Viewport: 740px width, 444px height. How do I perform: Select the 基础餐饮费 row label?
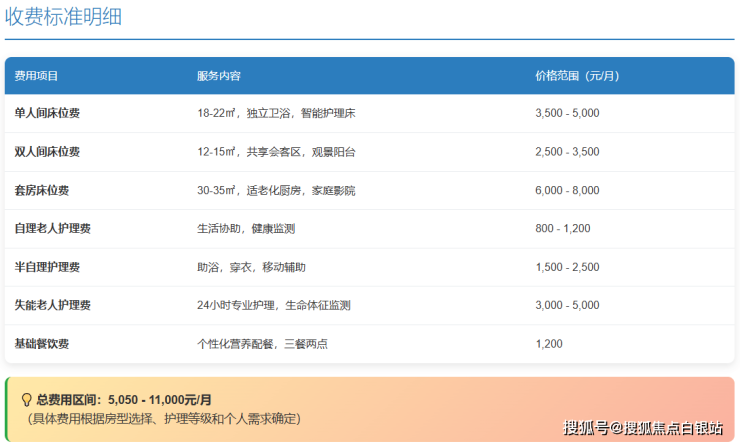click(41, 343)
